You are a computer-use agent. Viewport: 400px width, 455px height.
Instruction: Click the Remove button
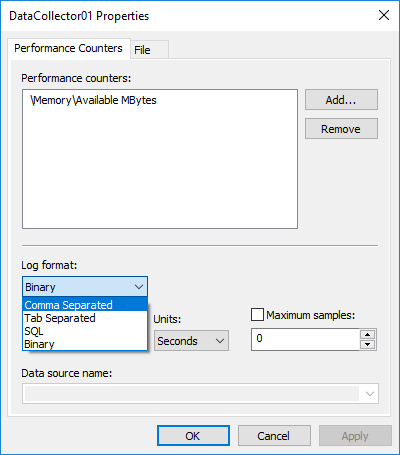click(341, 129)
